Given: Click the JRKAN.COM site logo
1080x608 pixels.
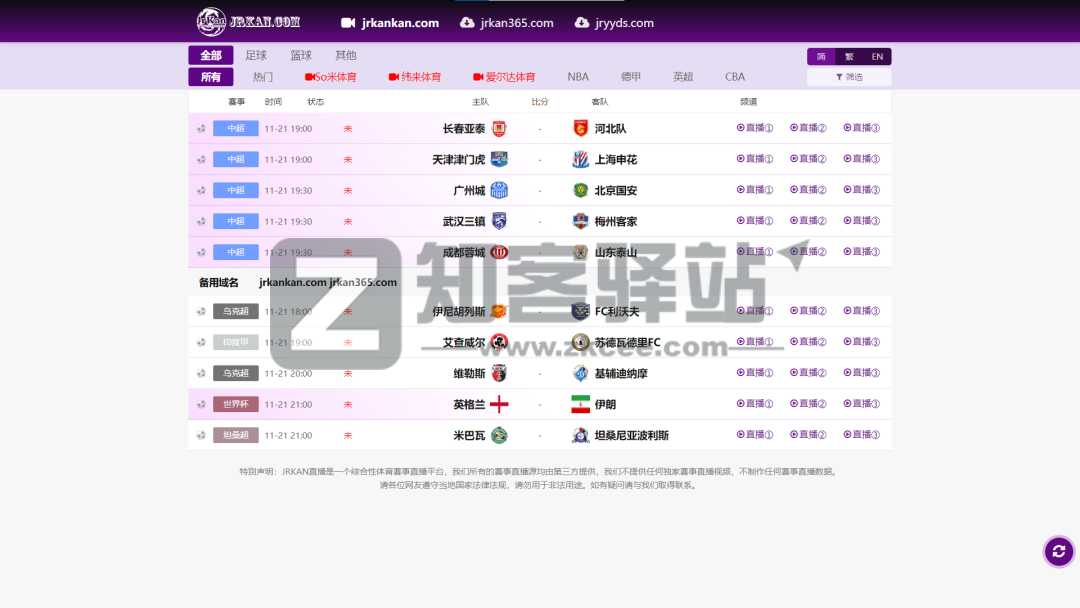Looking at the screenshot, I should [x=210, y=21].
